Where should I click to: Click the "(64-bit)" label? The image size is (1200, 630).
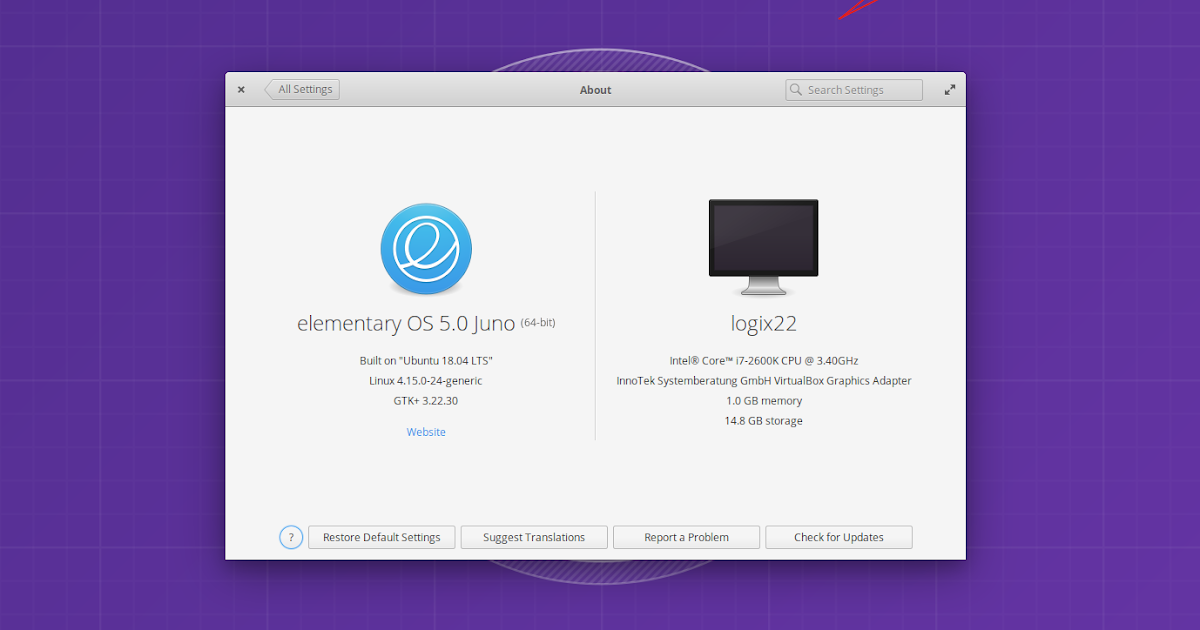538,322
